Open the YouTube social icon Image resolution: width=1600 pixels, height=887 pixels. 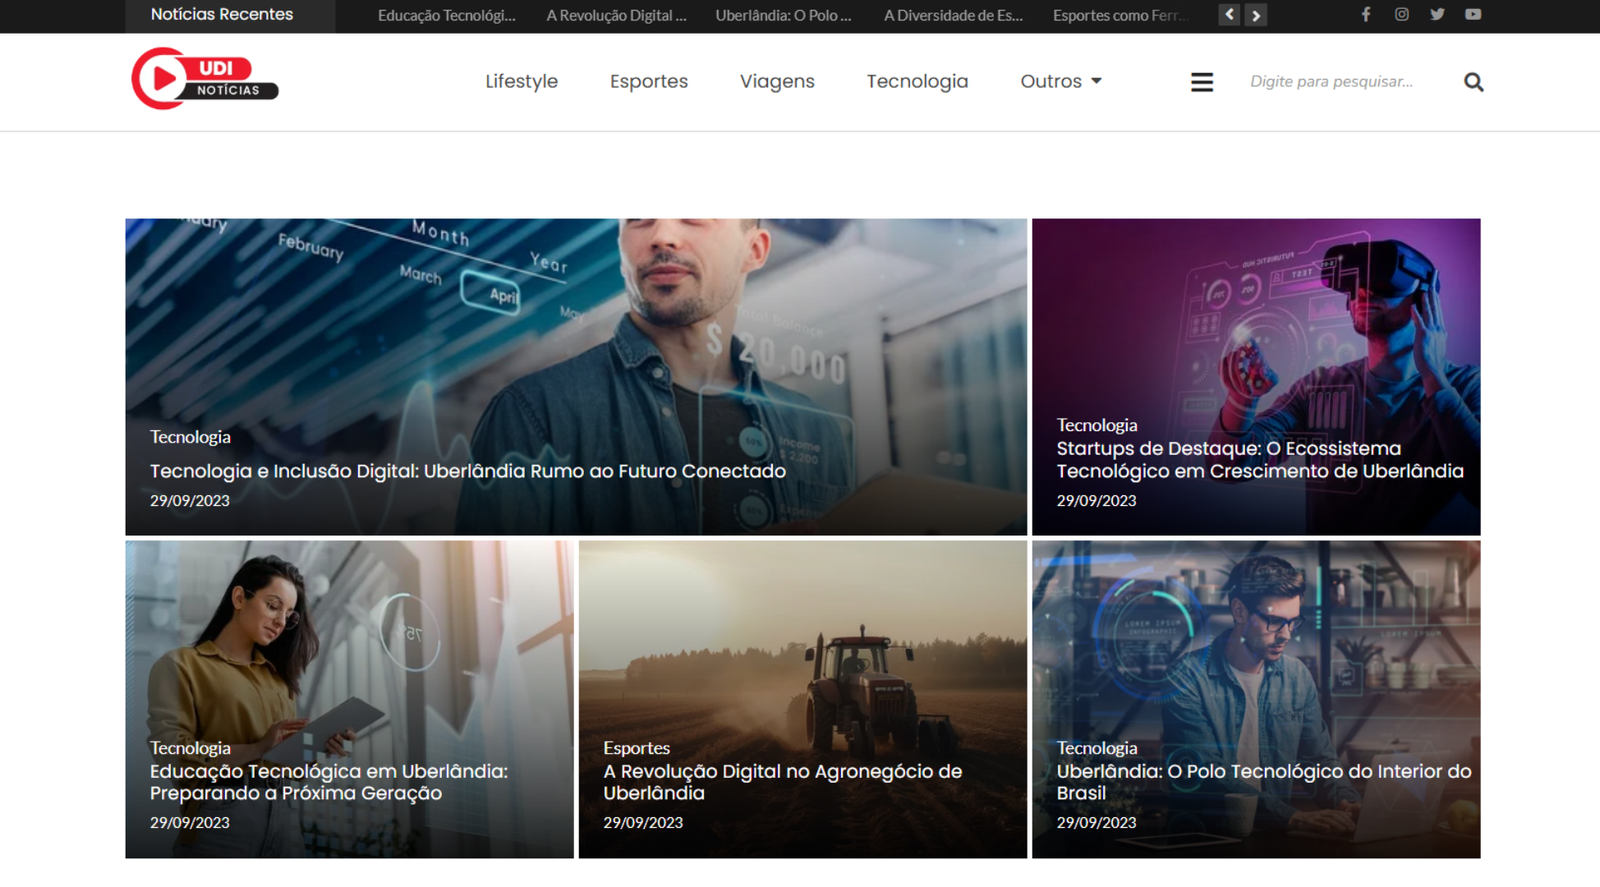coord(1473,15)
